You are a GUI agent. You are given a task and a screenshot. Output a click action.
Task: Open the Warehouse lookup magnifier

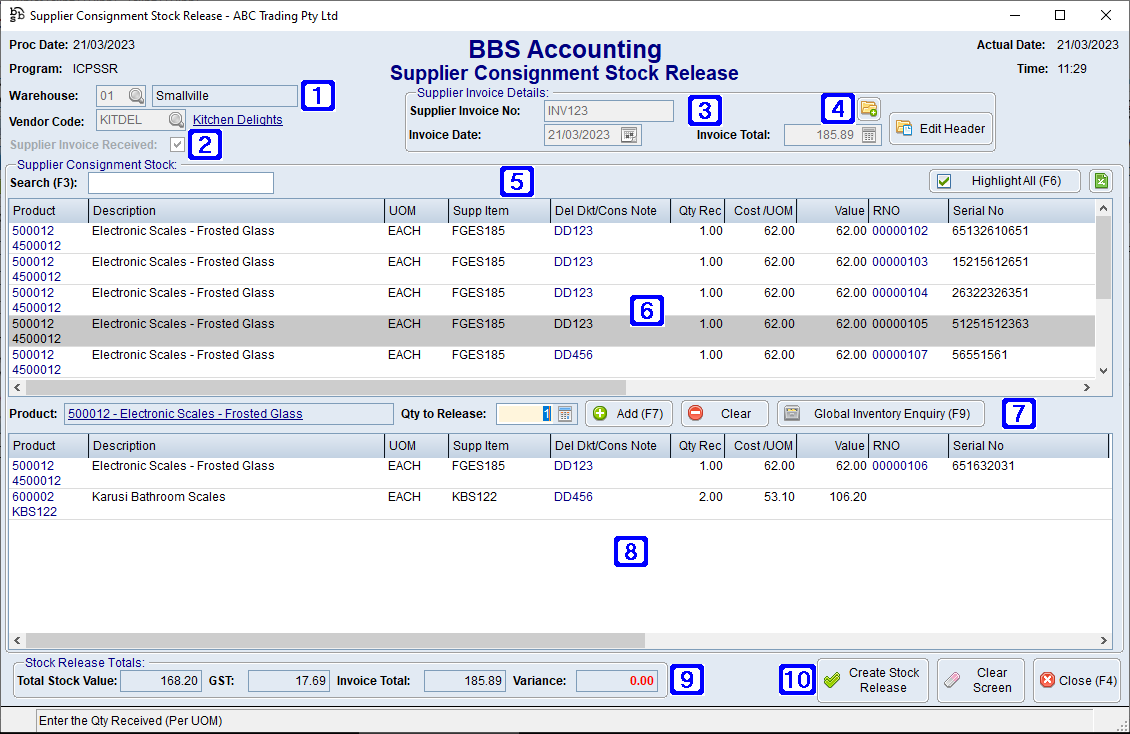pos(137,96)
